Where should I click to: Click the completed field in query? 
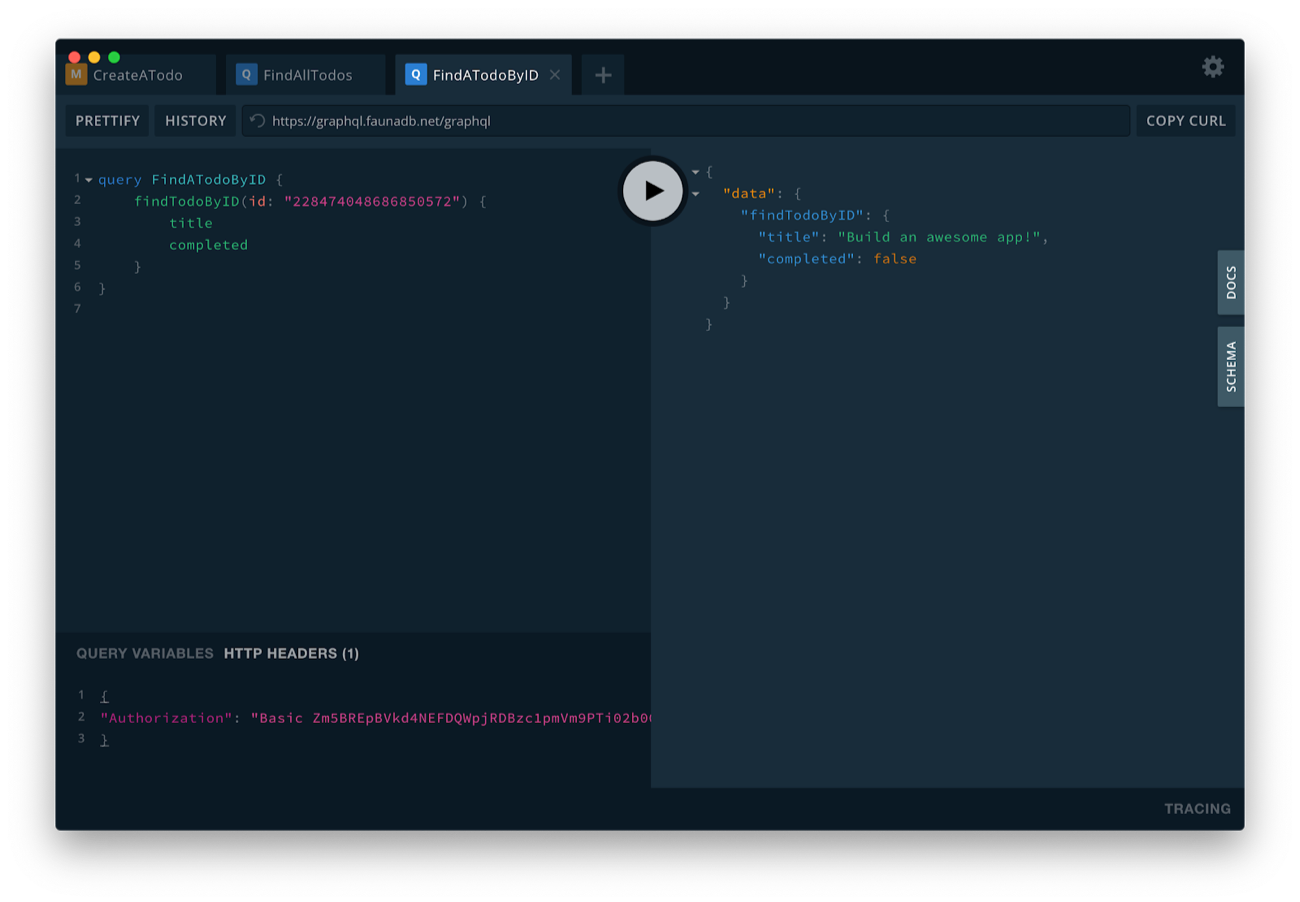click(208, 245)
